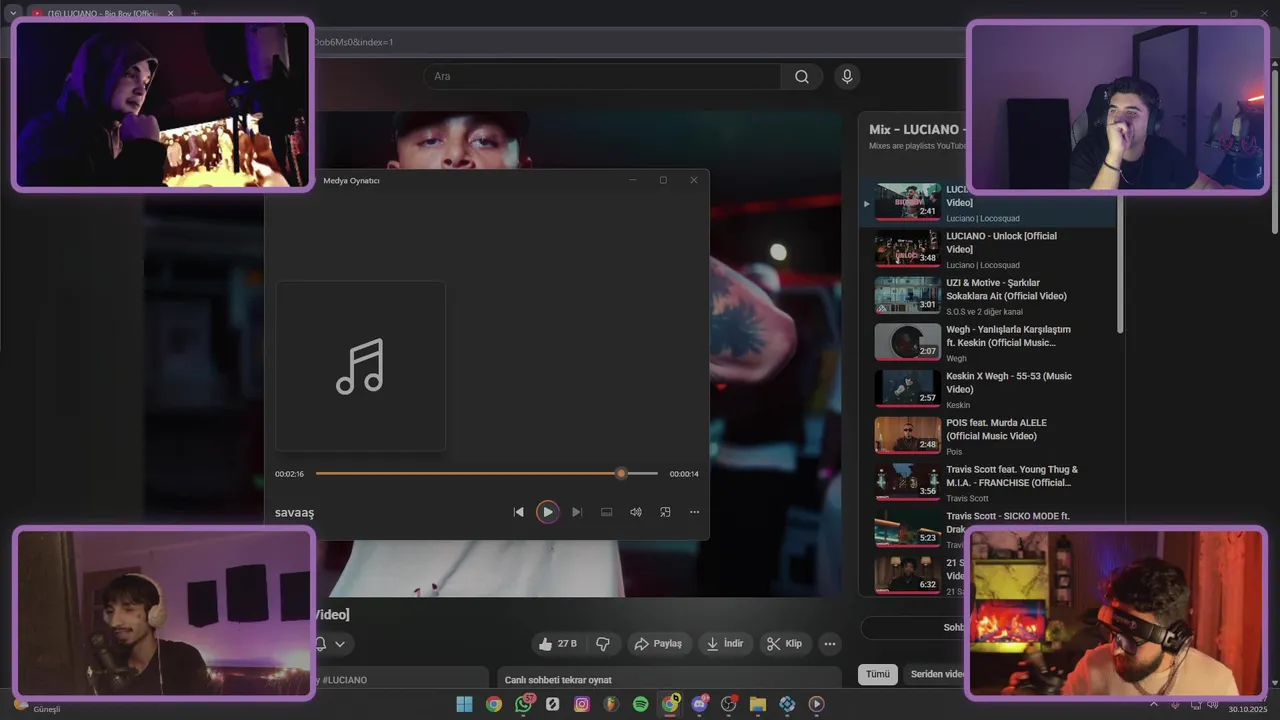Click the browser tab list chevron
1280x720 pixels.
tap(13, 13)
